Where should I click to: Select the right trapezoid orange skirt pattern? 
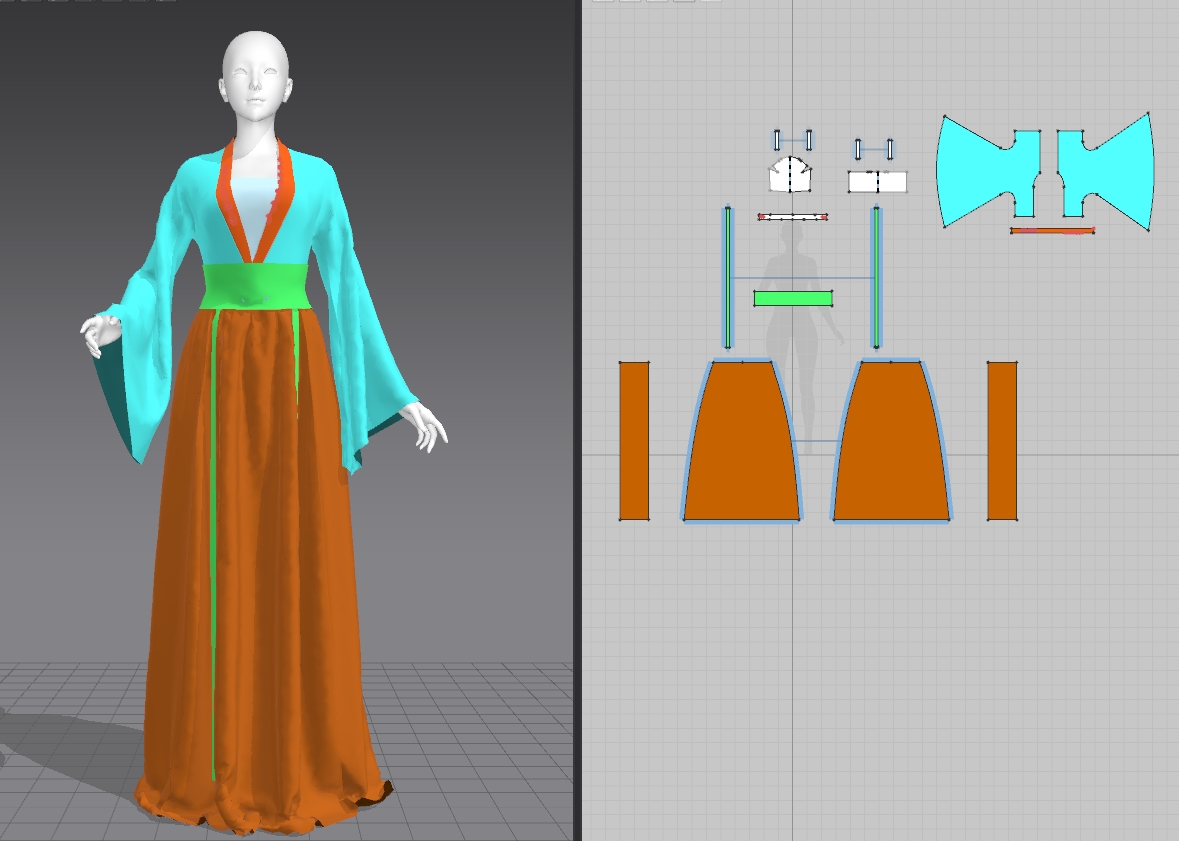[x=891, y=441]
